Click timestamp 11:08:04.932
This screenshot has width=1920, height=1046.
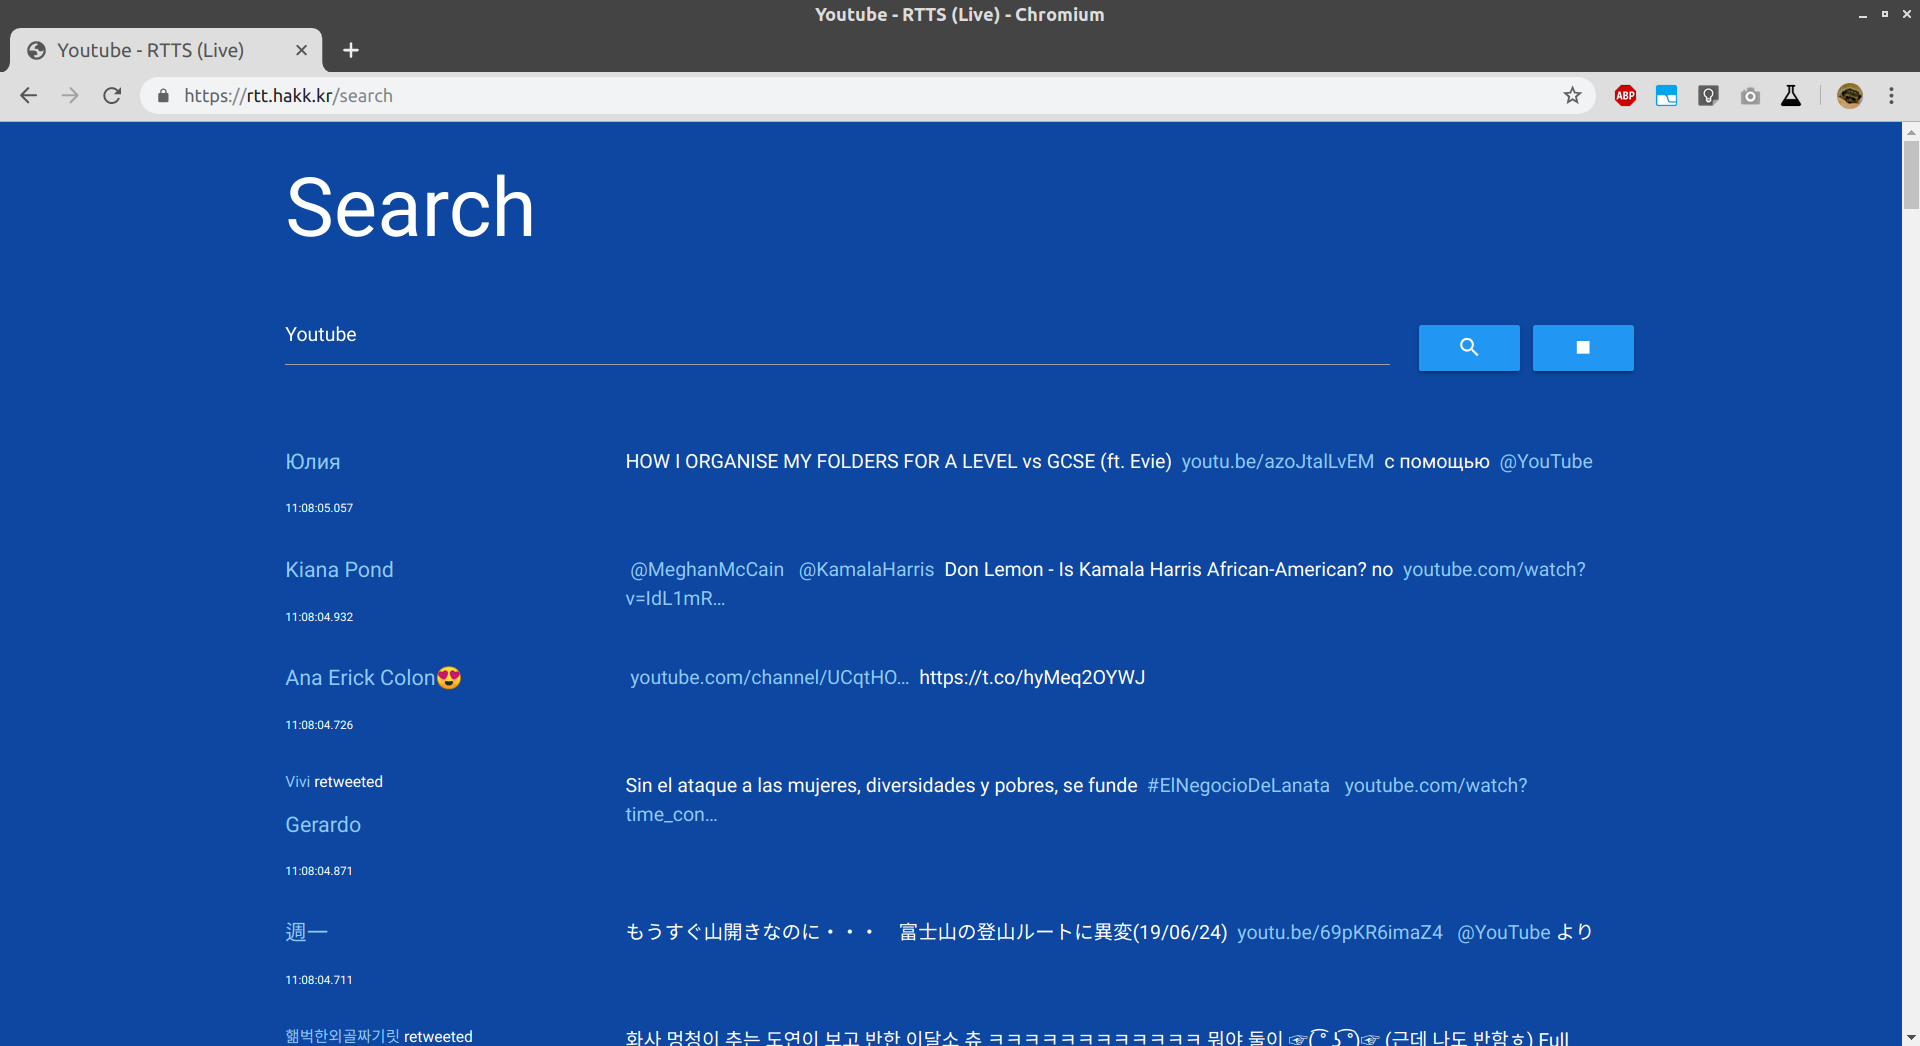pos(319,617)
